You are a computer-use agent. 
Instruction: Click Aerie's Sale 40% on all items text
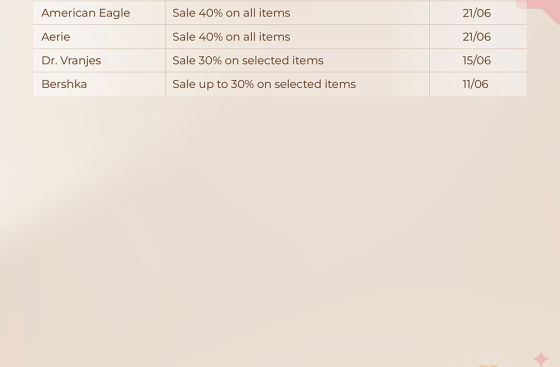[231, 37]
